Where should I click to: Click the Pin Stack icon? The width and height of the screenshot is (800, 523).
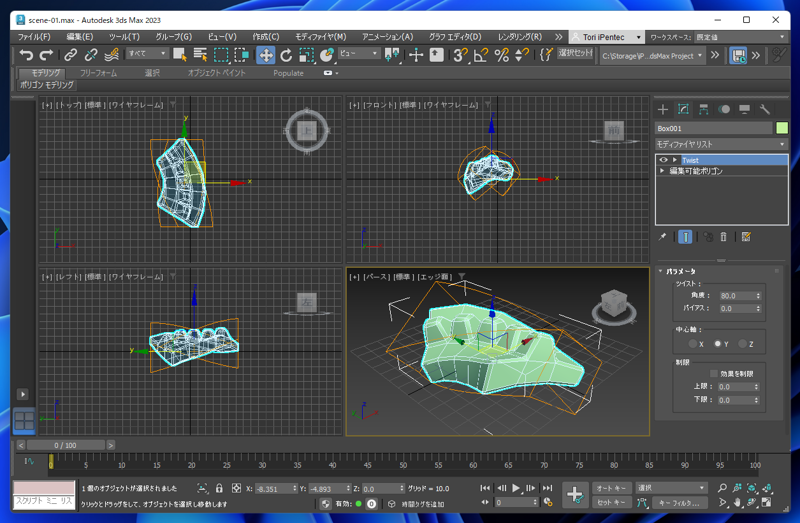click(x=662, y=237)
